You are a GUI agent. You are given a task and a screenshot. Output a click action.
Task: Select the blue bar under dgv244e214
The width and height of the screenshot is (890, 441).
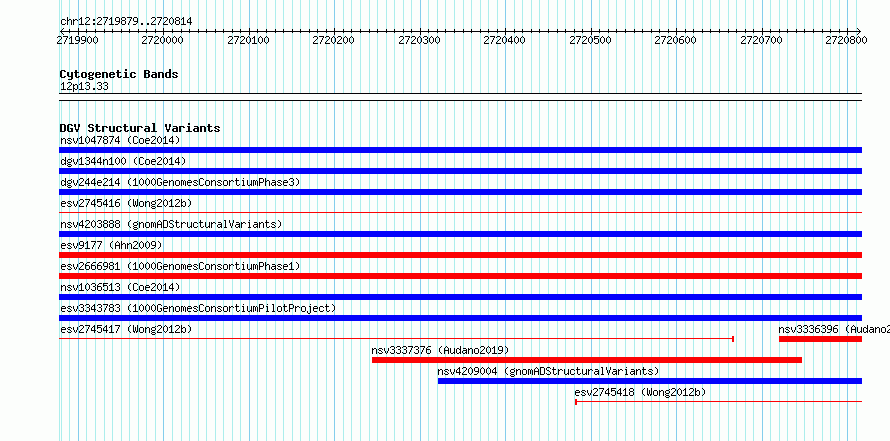[460, 192]
